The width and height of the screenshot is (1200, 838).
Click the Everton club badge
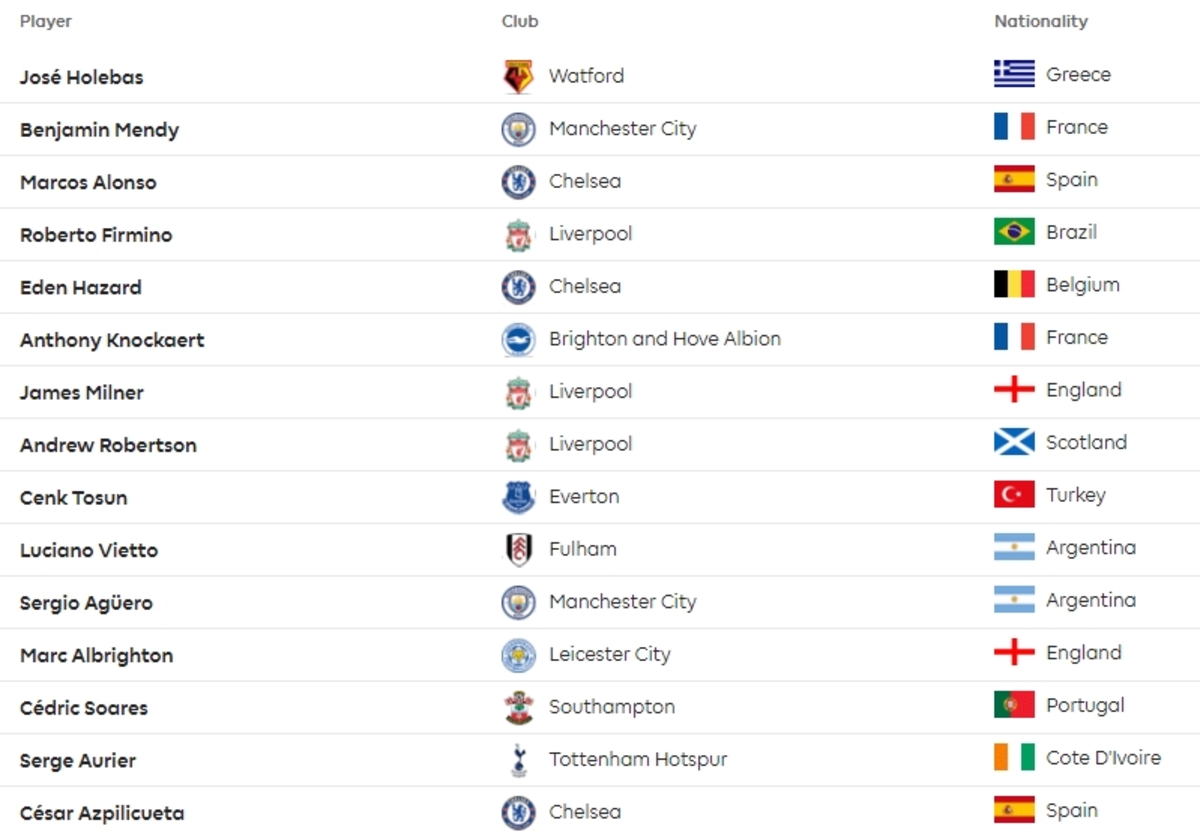(x=518, y=497)
